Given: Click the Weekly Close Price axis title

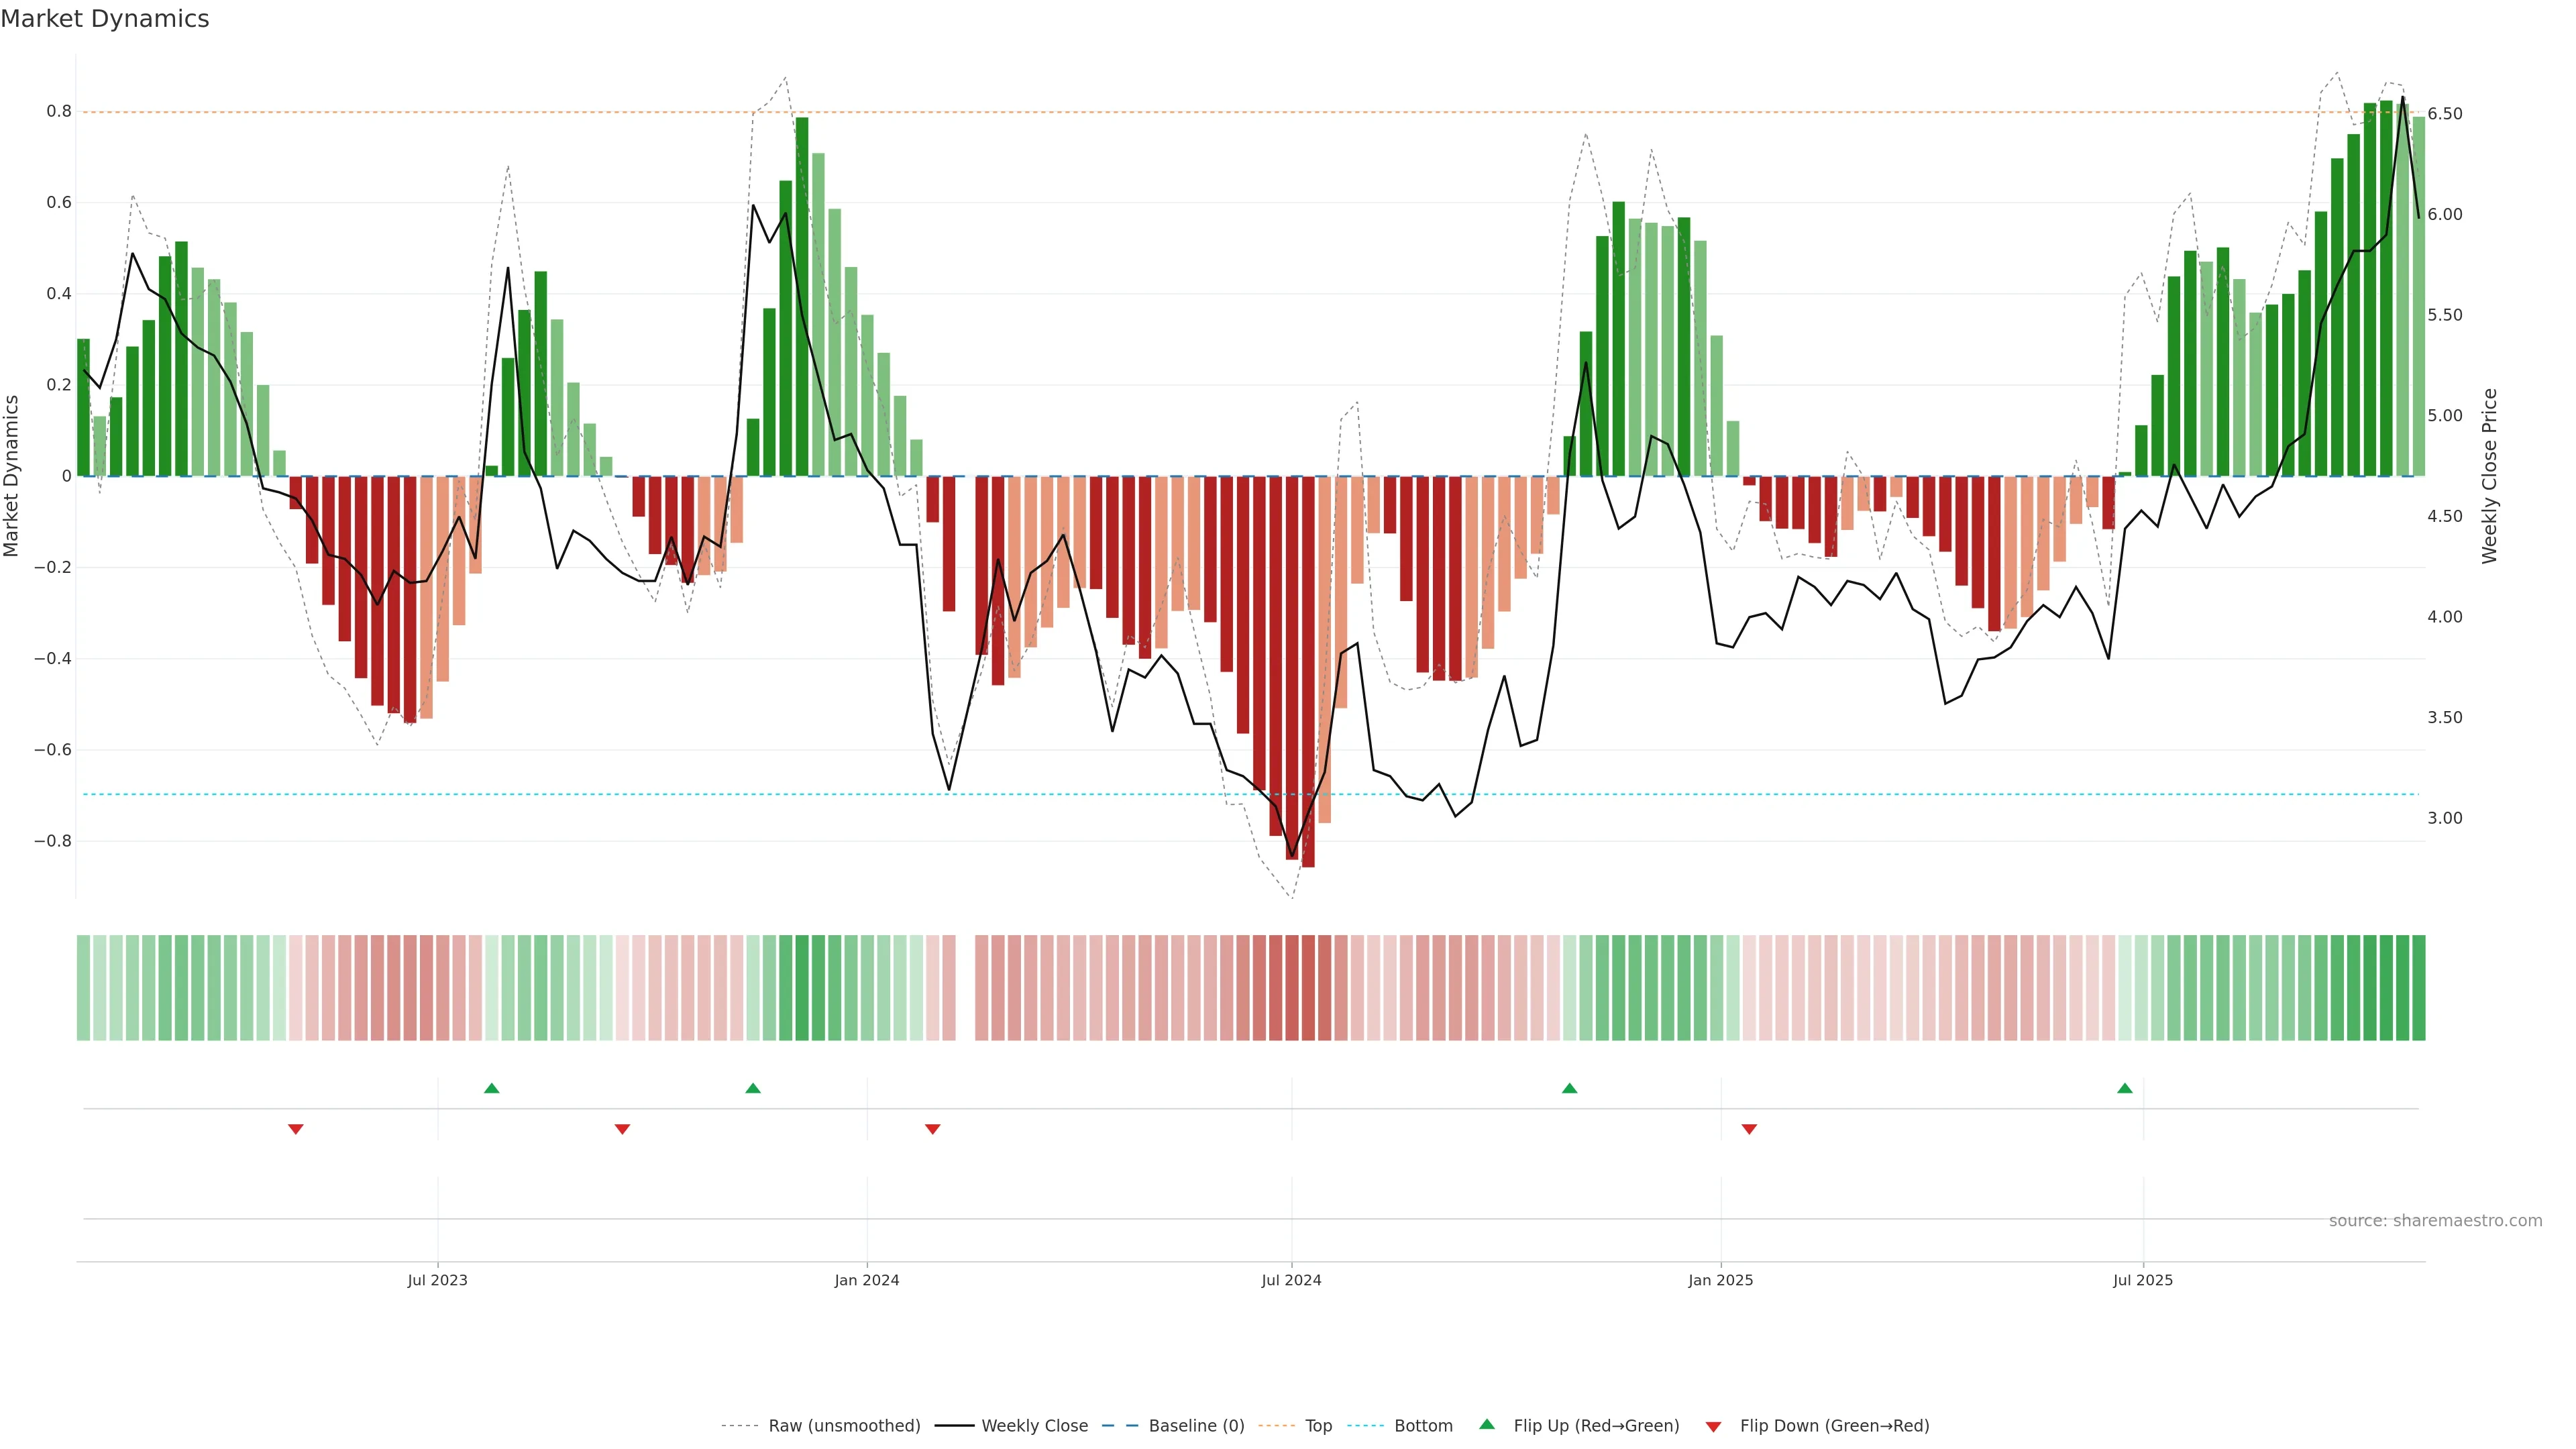Looking at the screenshot, I should point(2490,476).
